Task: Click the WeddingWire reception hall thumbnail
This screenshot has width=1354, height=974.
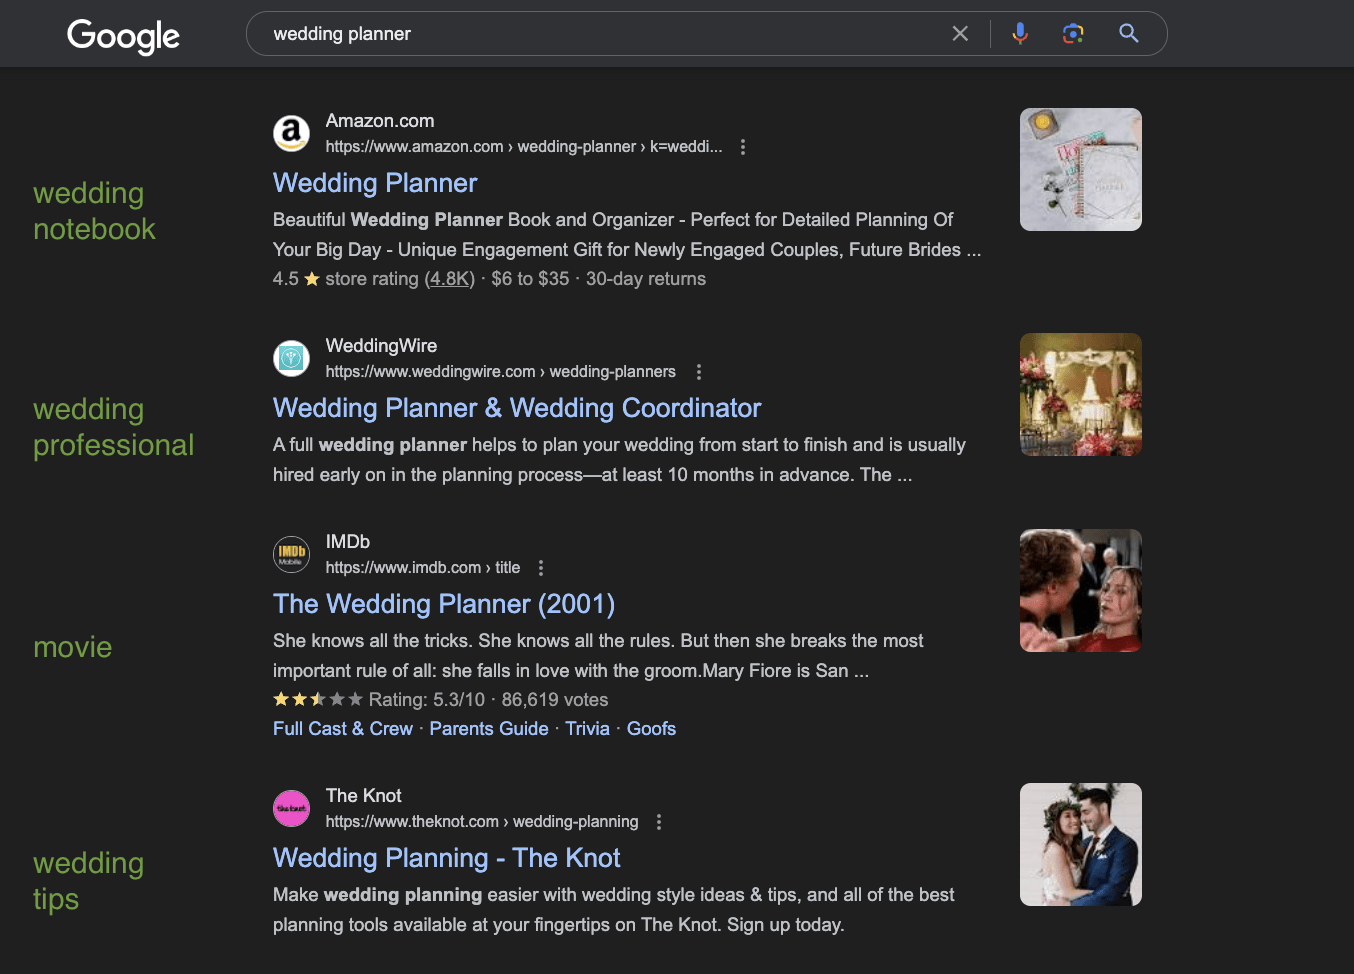Action: [x=1081, y=394]
